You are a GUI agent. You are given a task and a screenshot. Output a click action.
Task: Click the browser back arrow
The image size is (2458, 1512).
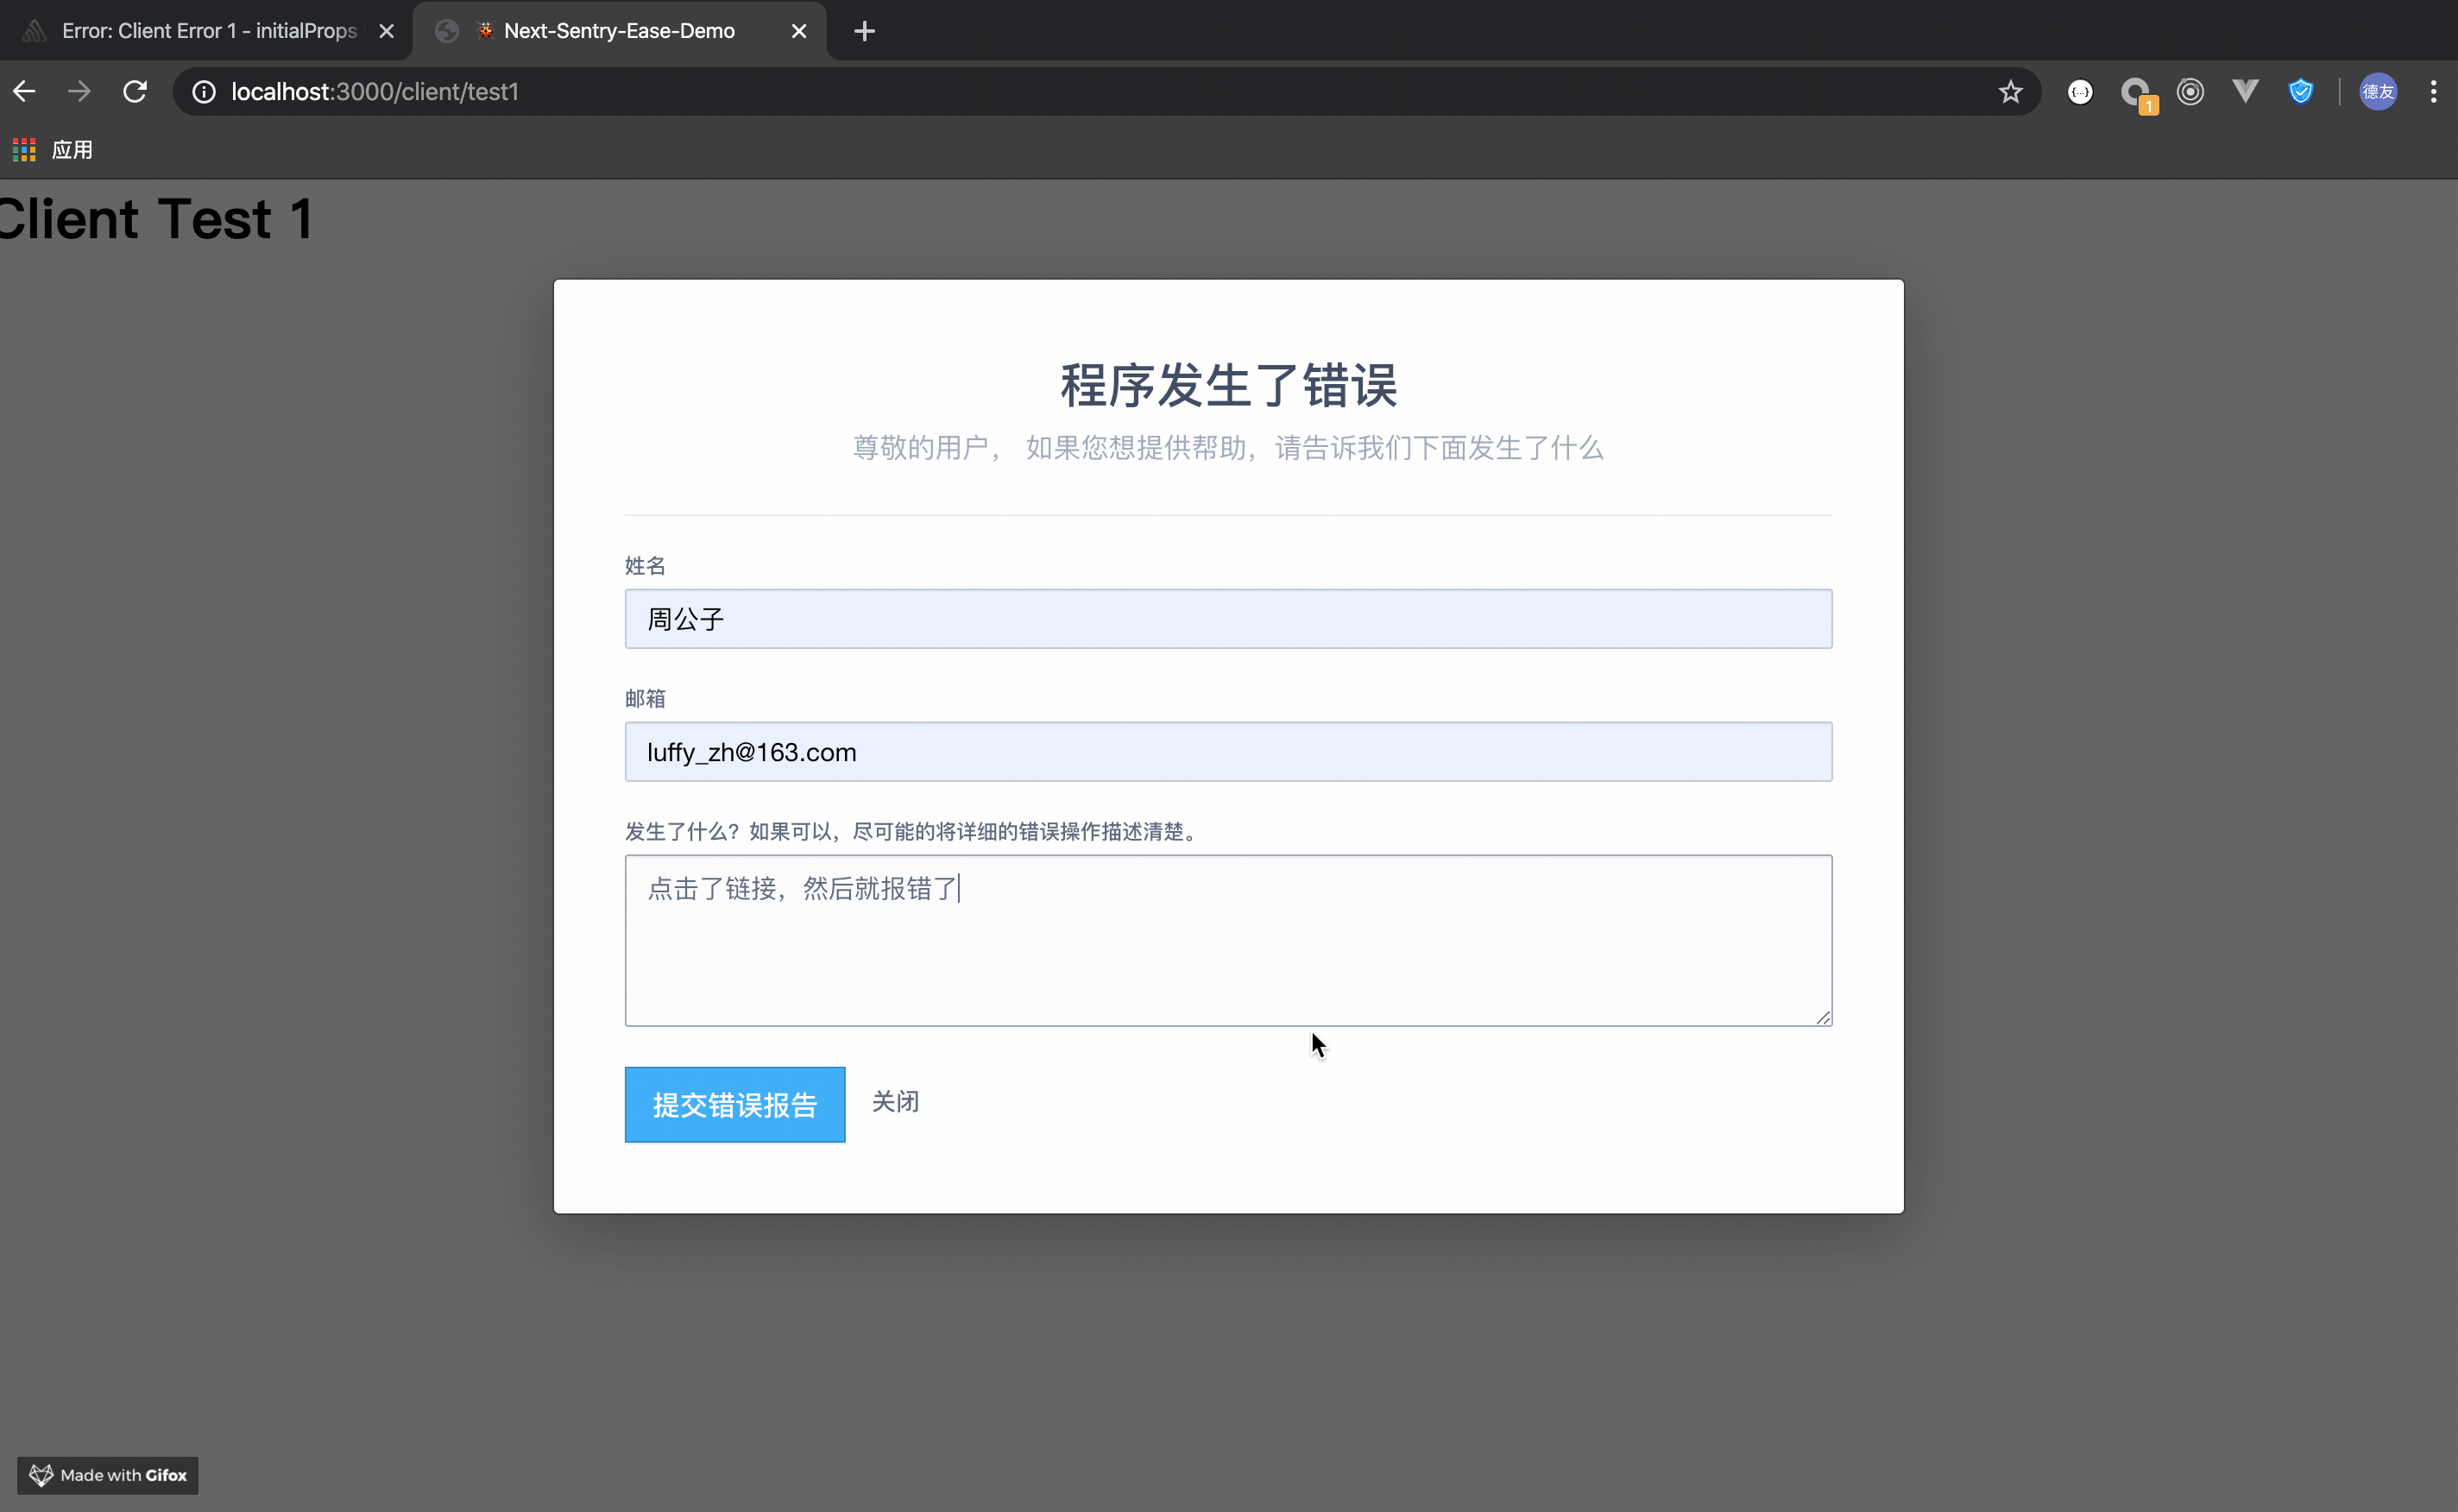tap(24, 92)
